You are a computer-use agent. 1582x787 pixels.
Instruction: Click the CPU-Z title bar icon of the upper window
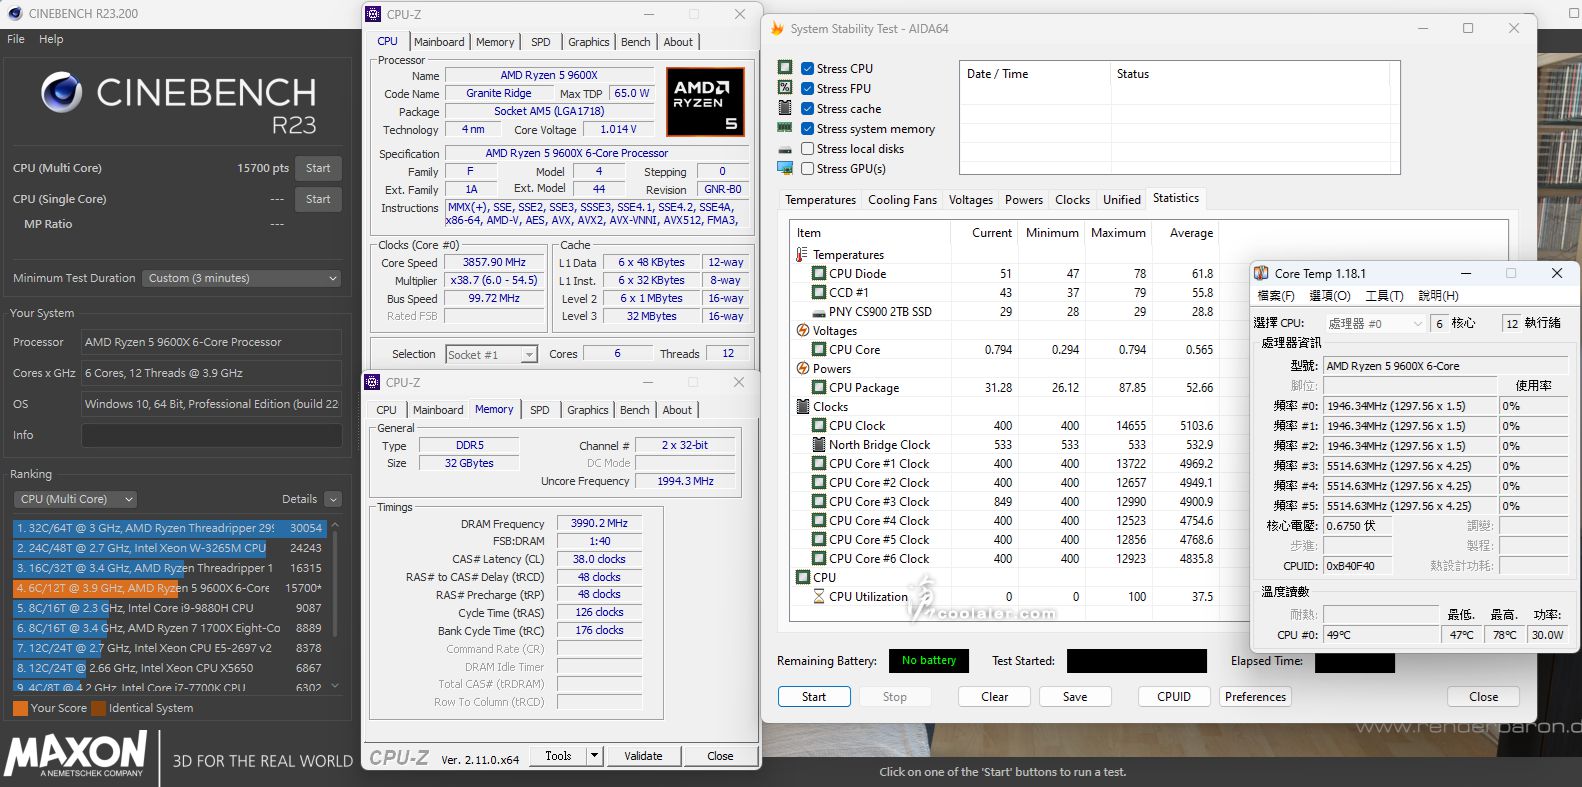pyautogui.click(x=373, y=14)
